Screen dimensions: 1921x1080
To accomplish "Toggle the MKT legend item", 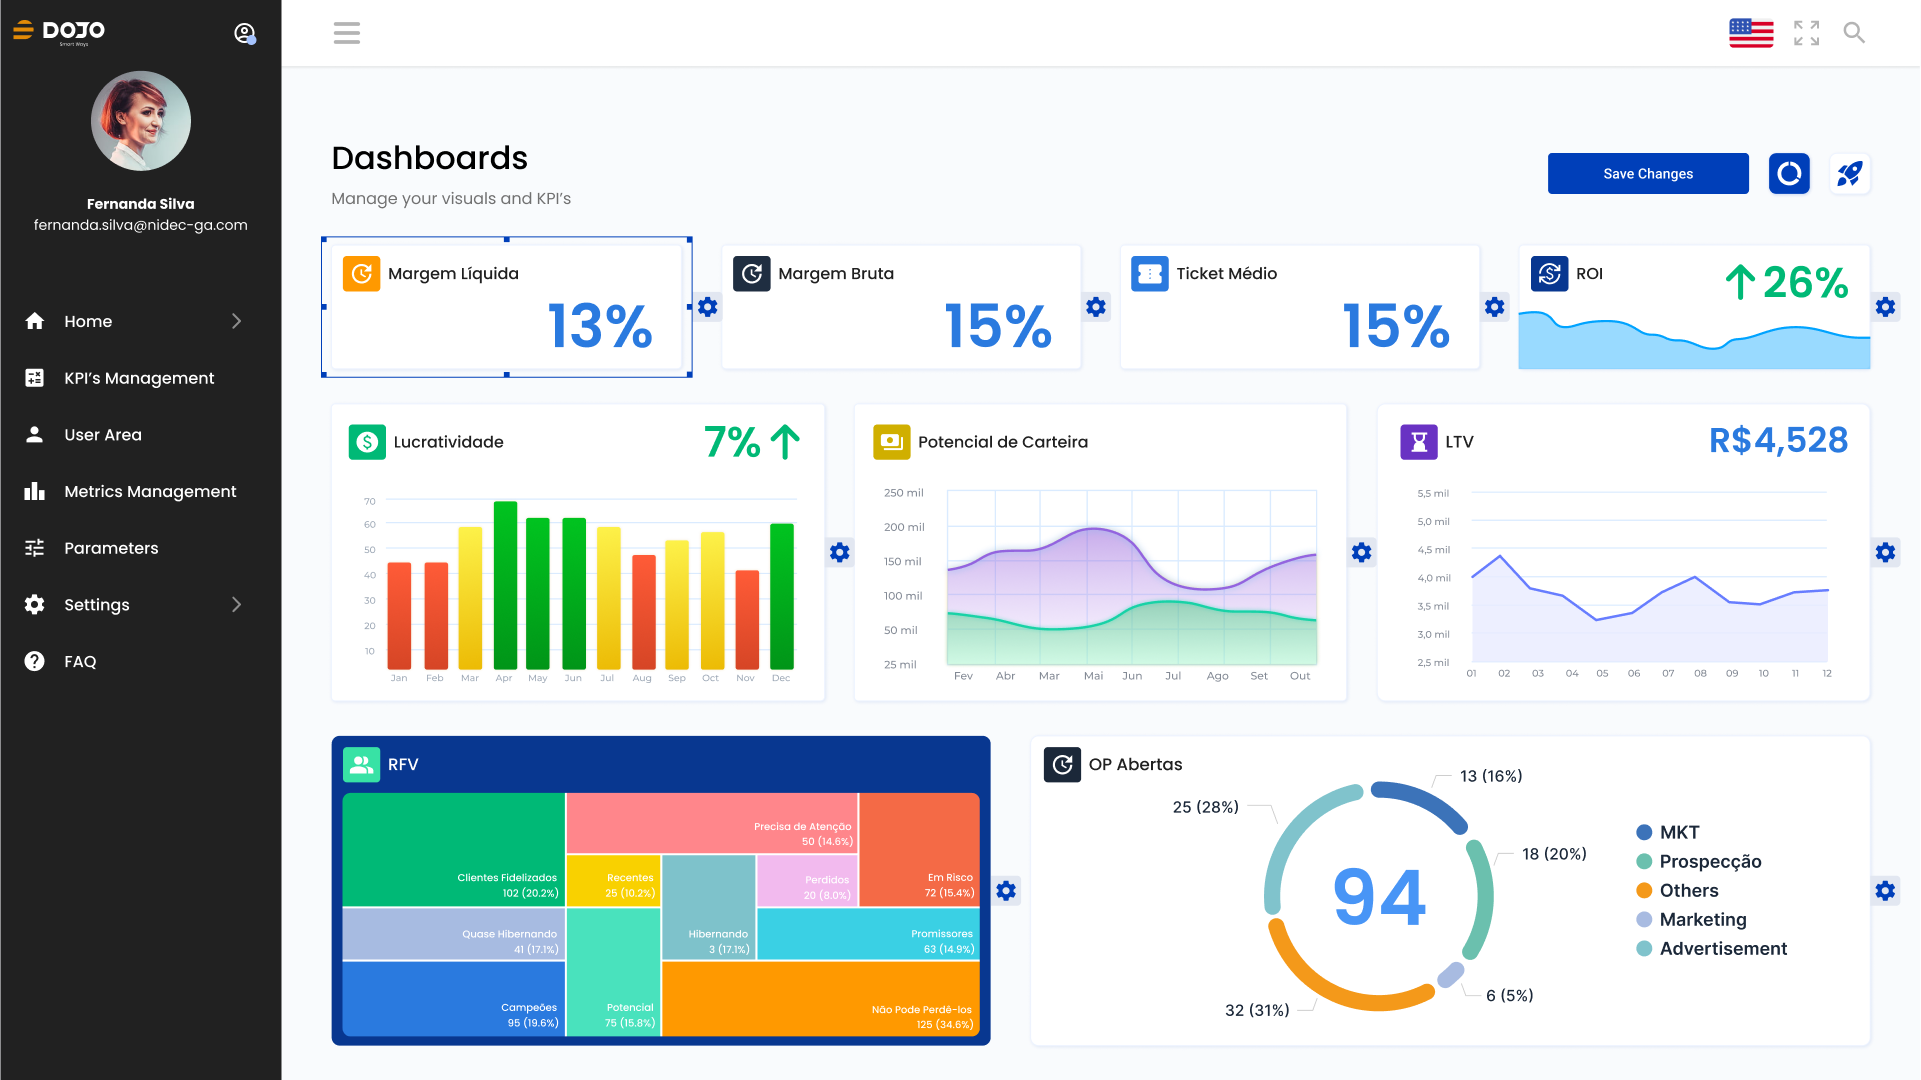I will tap(1668, 832).
